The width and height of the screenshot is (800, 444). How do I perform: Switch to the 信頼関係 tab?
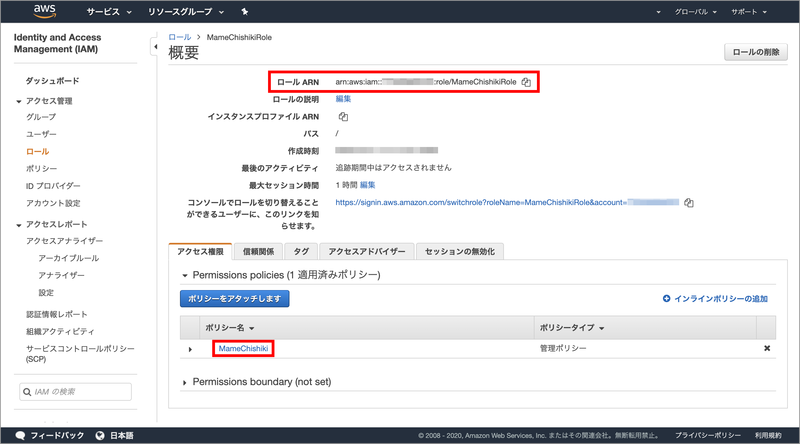[x=258, y=252]
